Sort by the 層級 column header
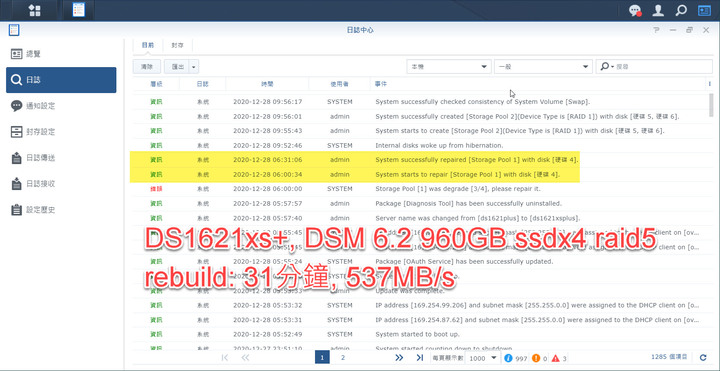 pos(156,84)
